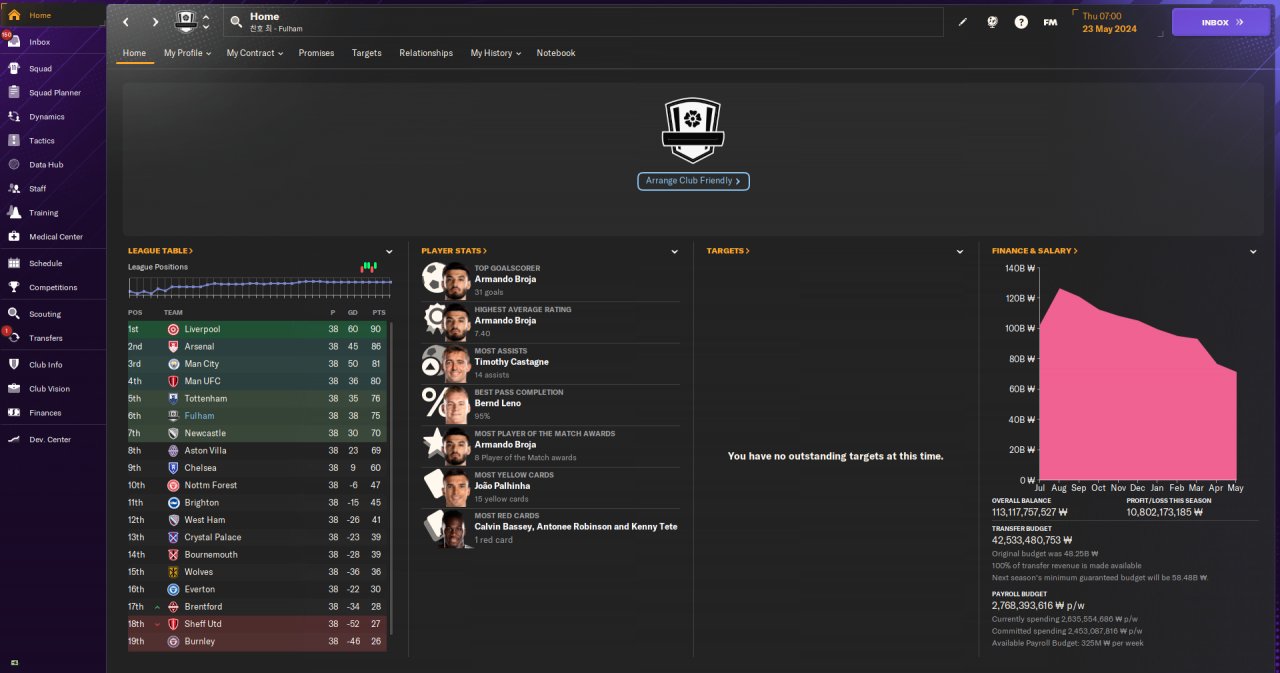Click the date Thu 23 May 2024

[1107, 22]
